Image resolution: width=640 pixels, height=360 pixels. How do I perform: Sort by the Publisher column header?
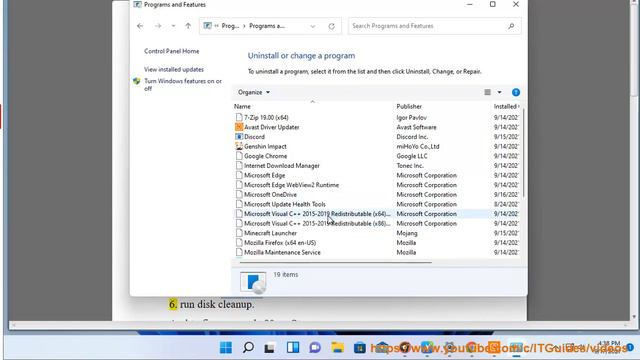(x=409, y=106)
